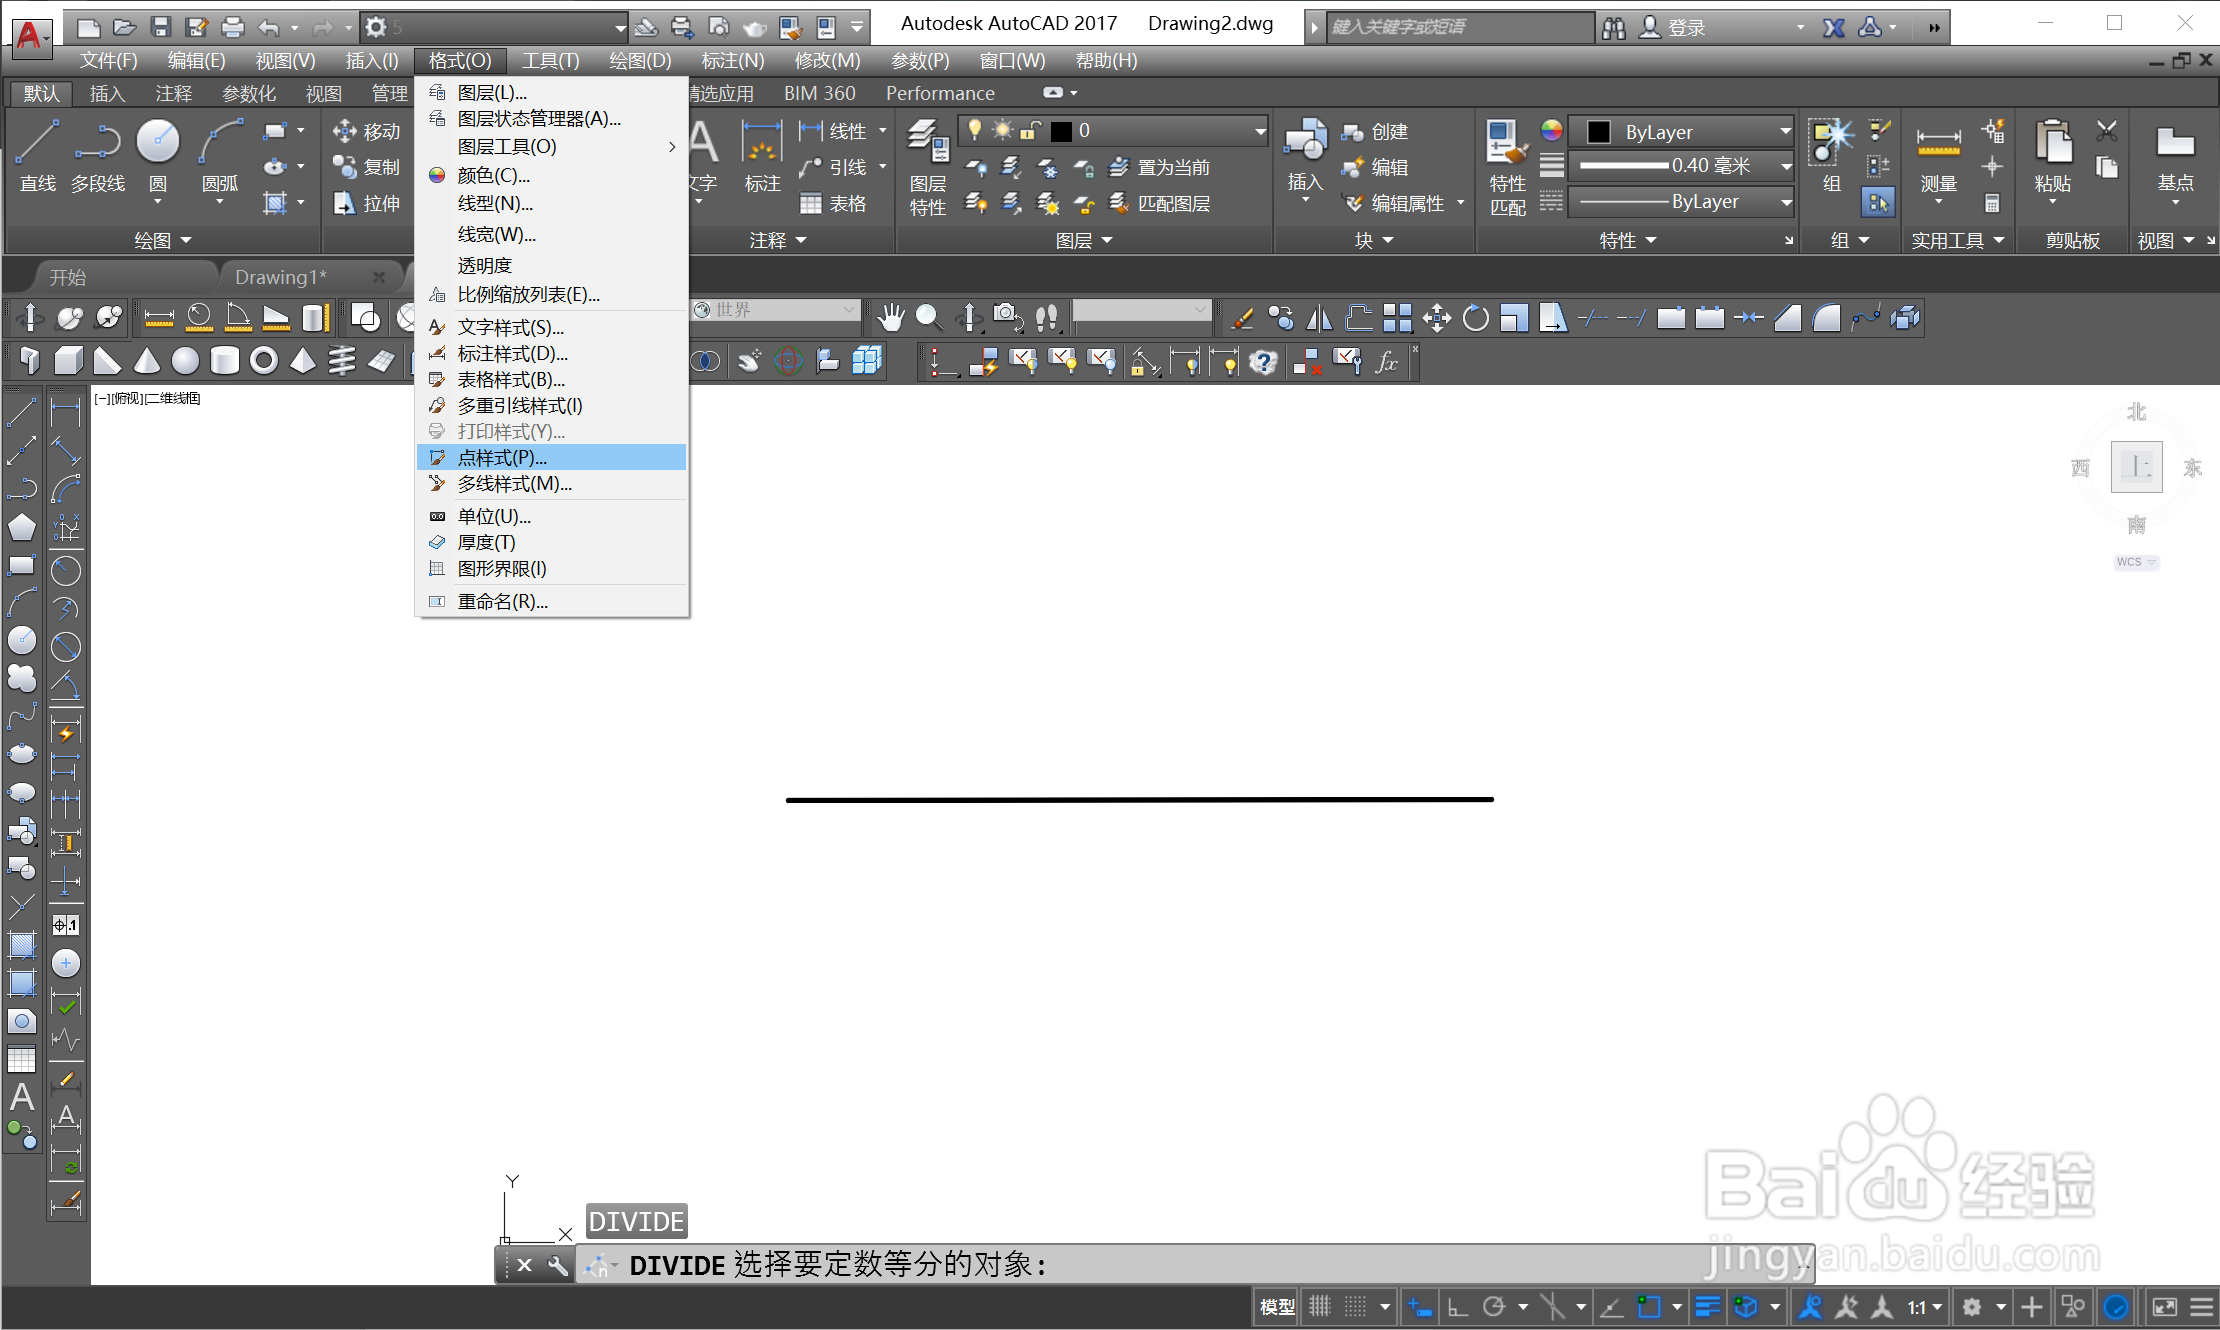Click the zoom magnifier icon in toolbar
This screenshot has width=2220, height=1330.
[x=929, y=318]
